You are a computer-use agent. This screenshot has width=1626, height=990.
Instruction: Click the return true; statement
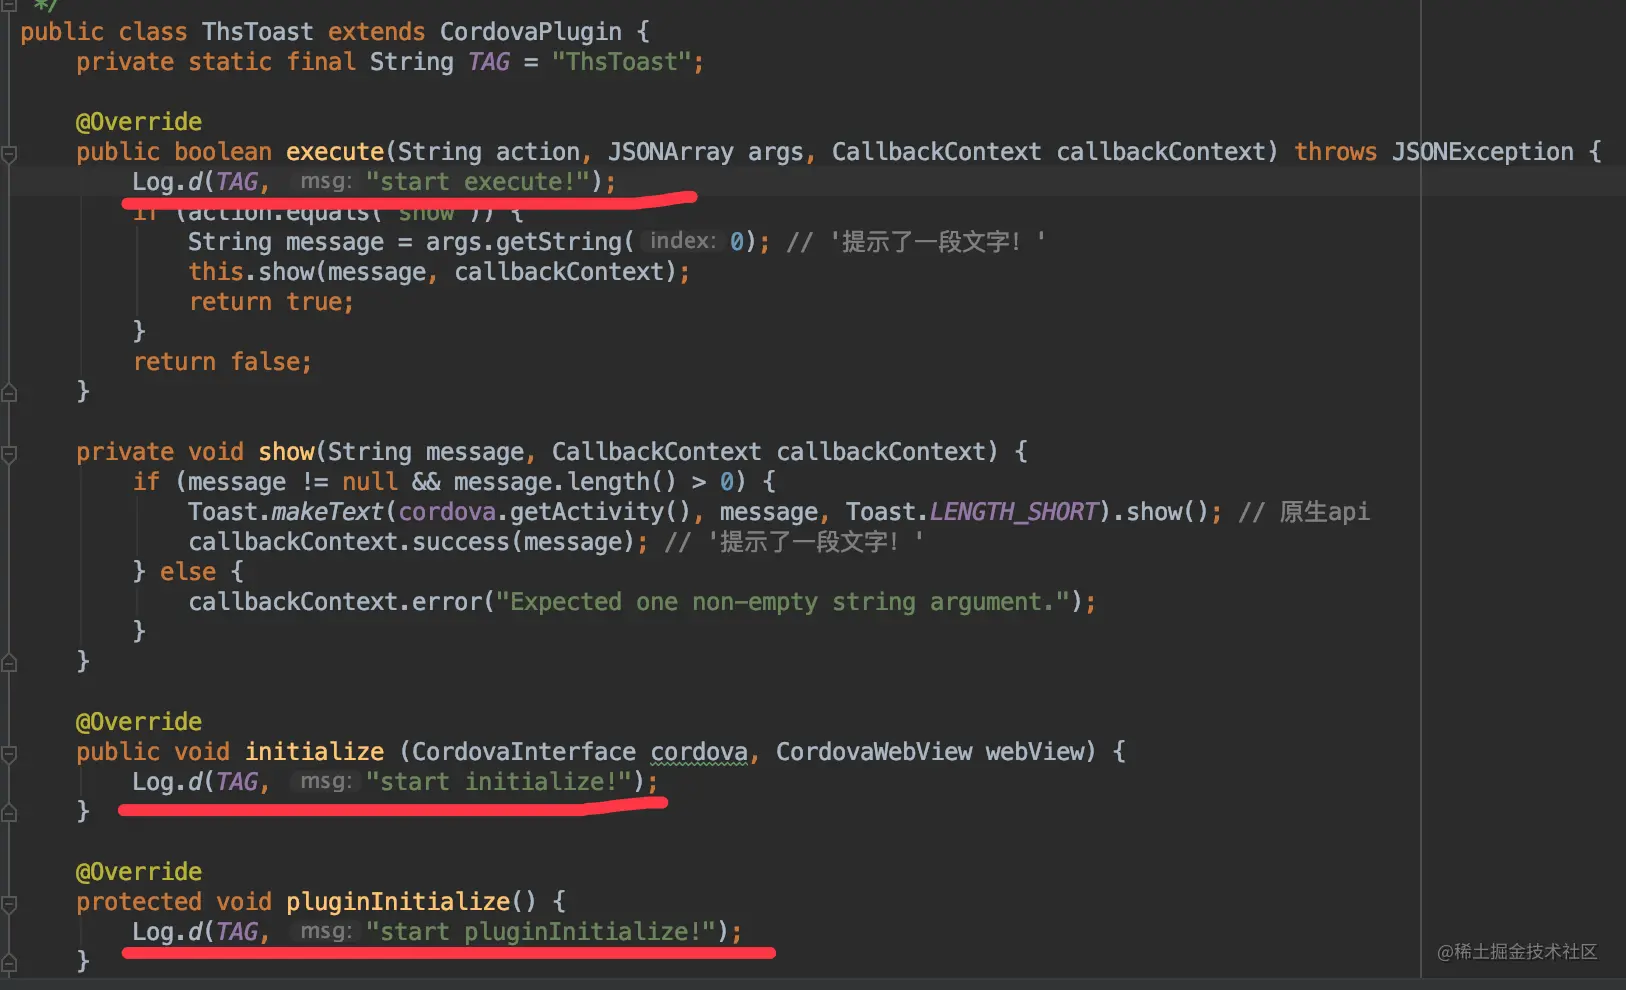pos(271,302)
